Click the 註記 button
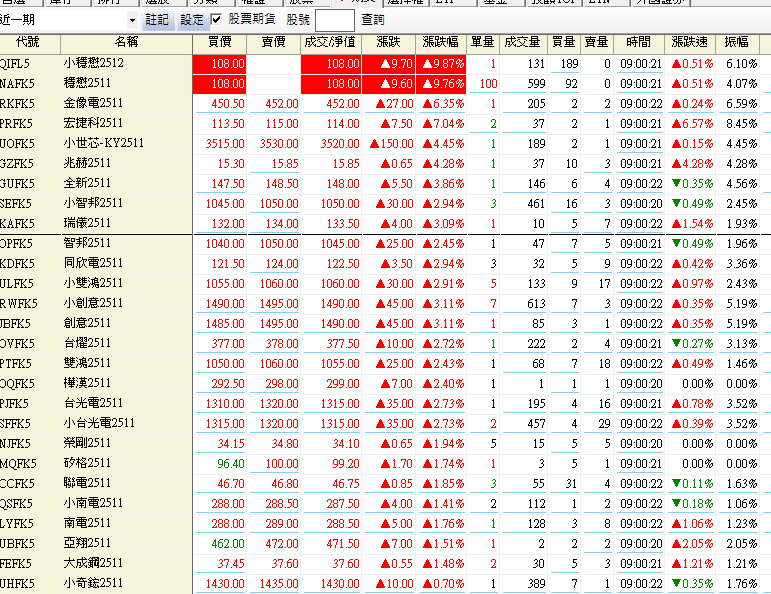 (157, 20)
